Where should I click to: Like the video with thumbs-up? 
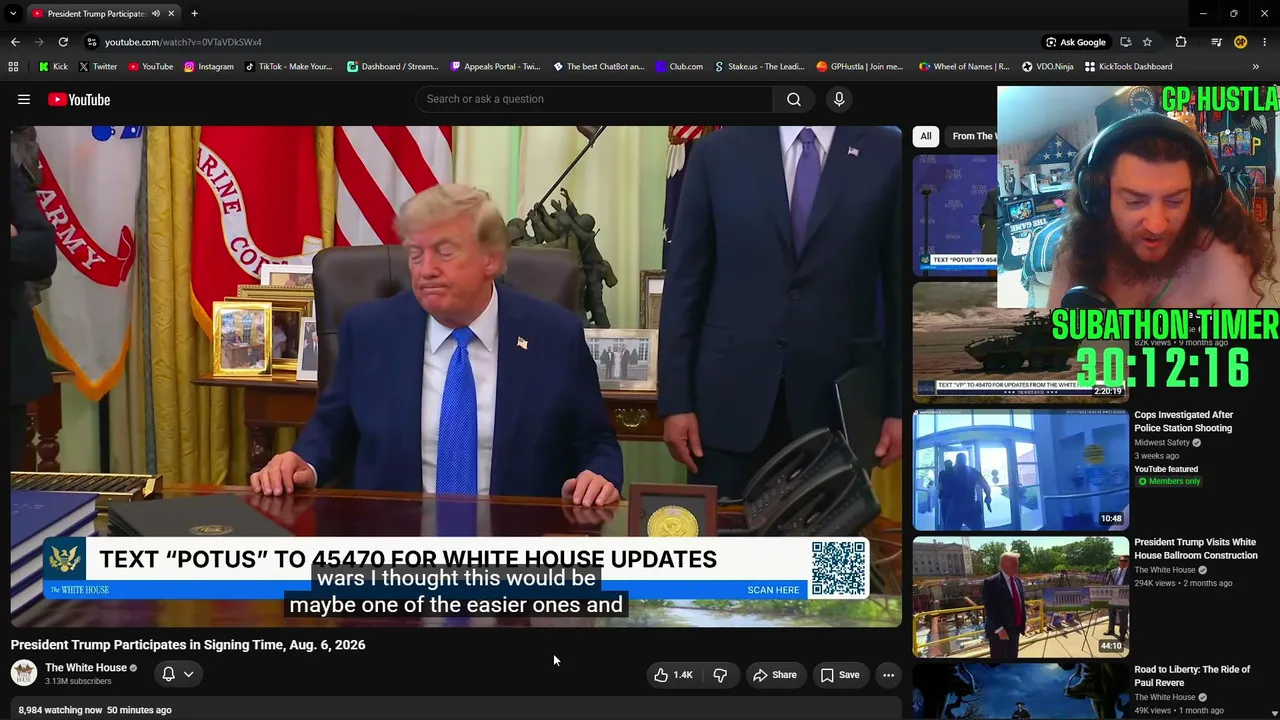click(x=673, y=675)
